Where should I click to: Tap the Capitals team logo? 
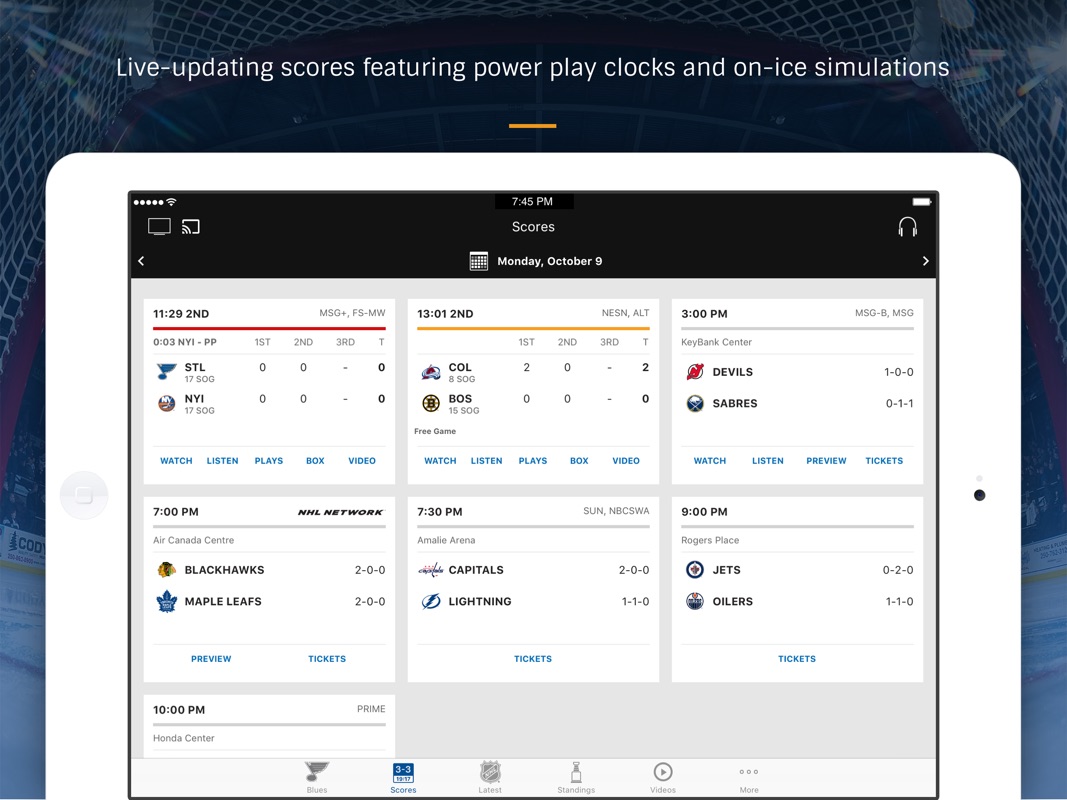tap(431, 570)
